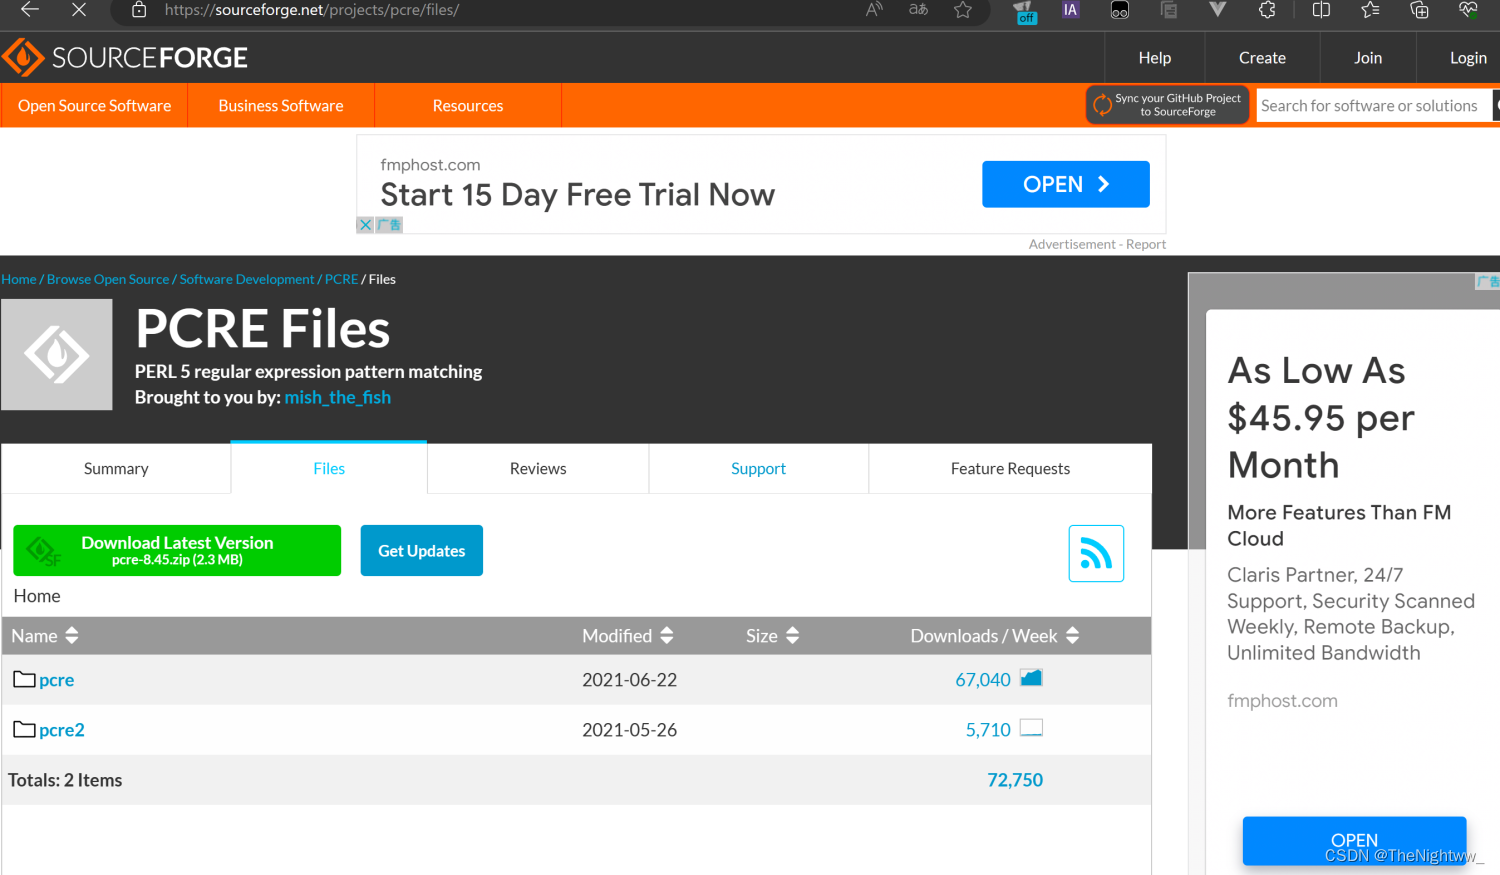Click Create in top bar
Image resolution: width=1500 pixels, height=875 pixels.
click(x=1262, y=58)
